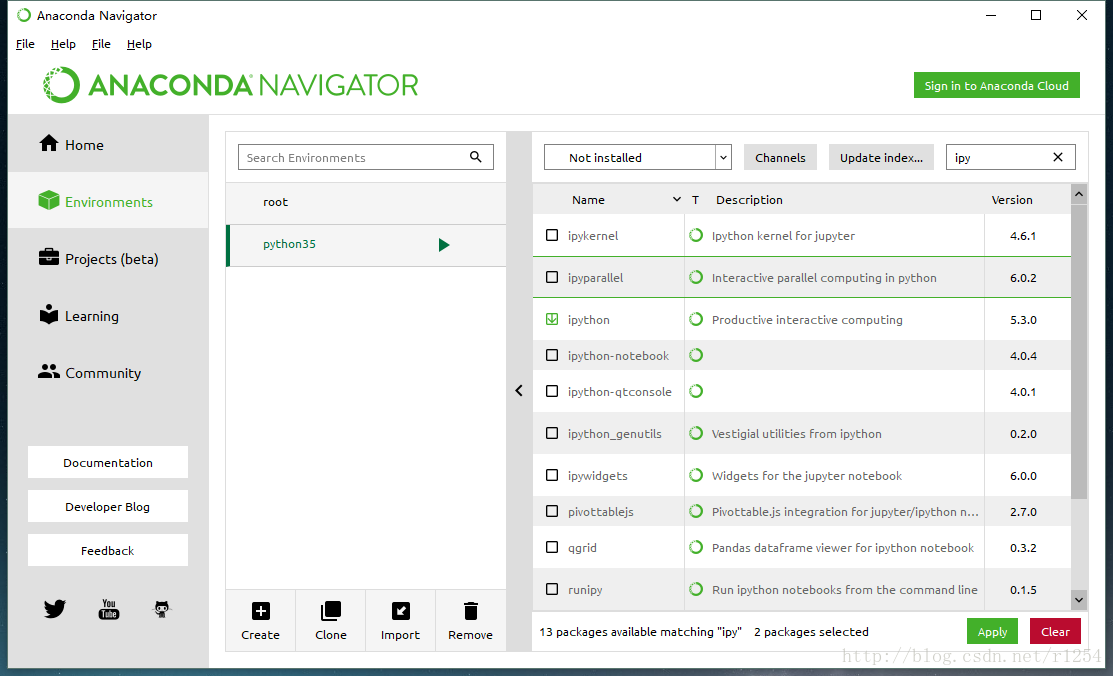Unmark the ipython package checkbox
The height and width of the screenshot is (676, 1113).
pos(552,320)
